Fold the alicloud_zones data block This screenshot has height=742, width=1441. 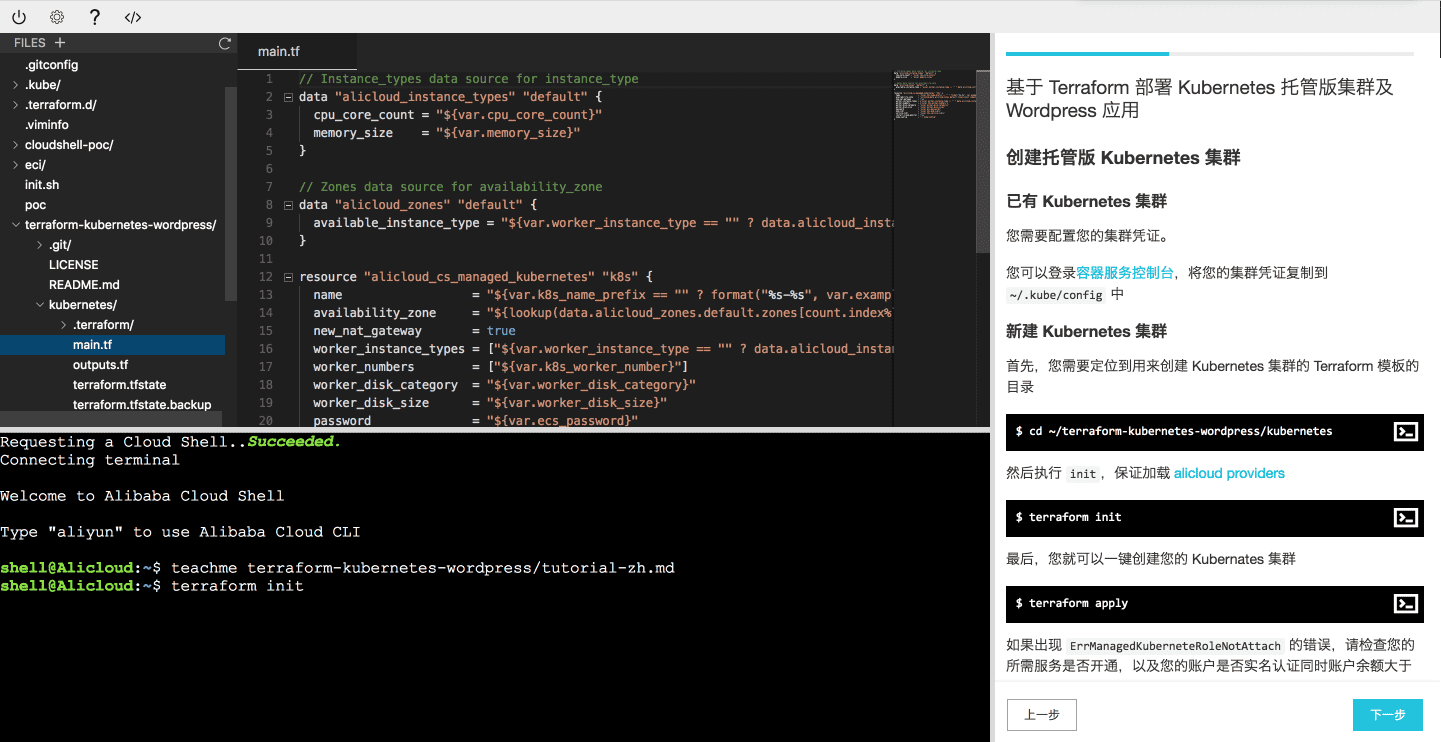287,204
